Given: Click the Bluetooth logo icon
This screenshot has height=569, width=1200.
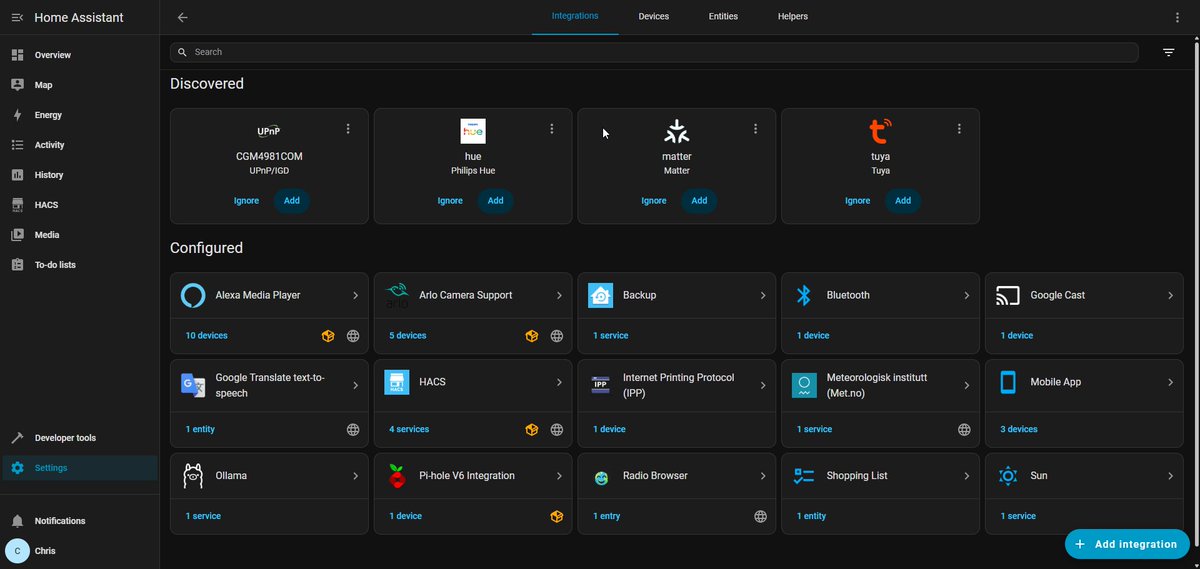Looking at the screenshot, I should pyautogui.click(x=804, y=296).
